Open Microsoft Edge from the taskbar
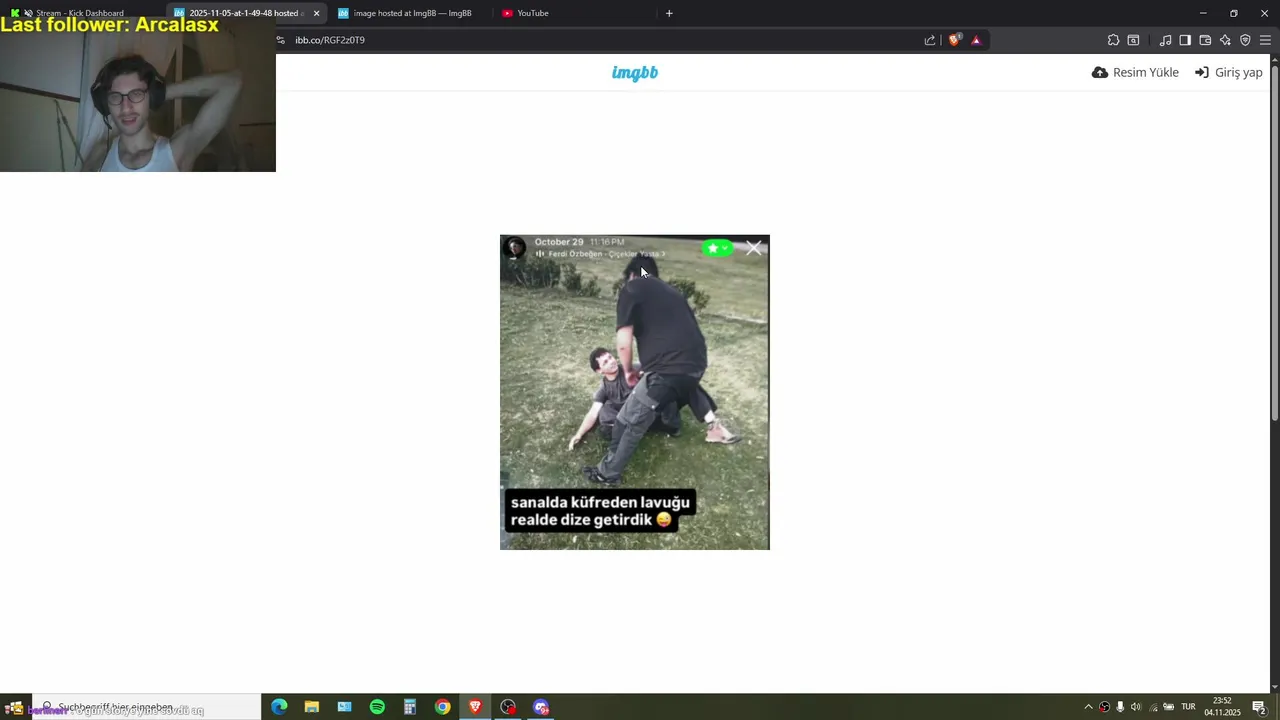Image resolution: width=1280 pixels, height=720 pixels. tap(279, 707)
